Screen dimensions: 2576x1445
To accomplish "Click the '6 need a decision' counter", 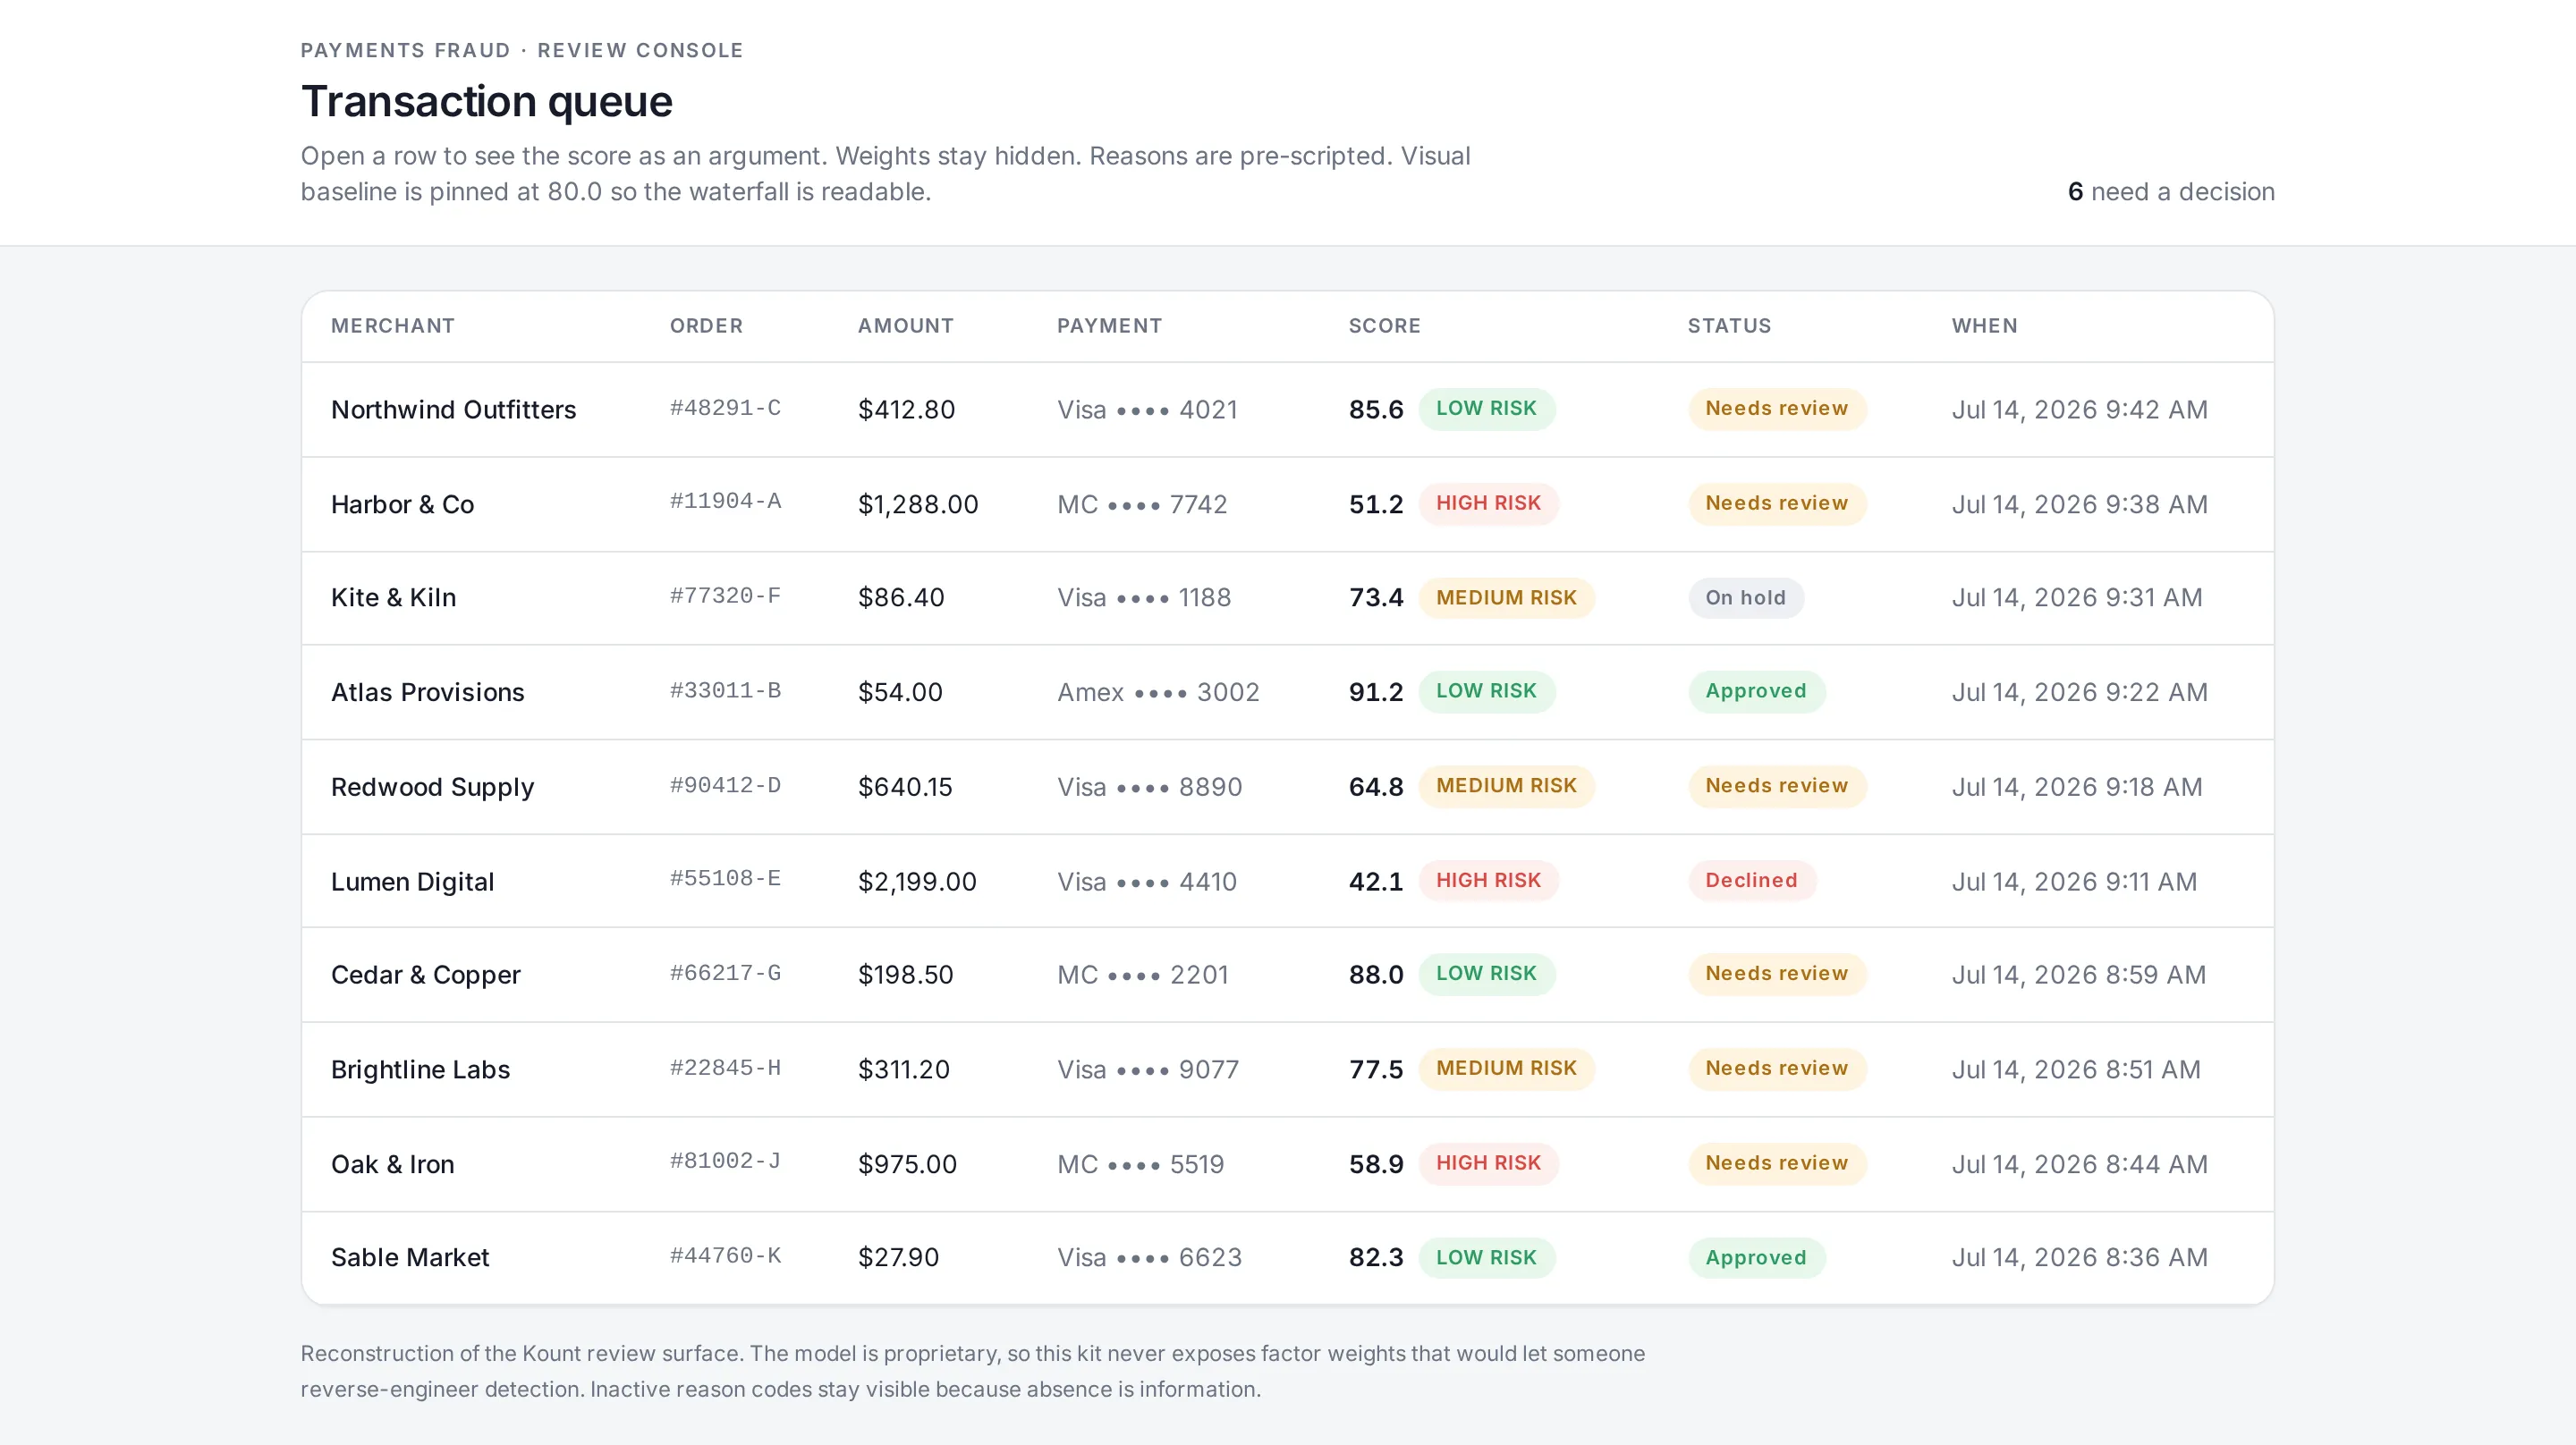I will (x=2171, y=192).
